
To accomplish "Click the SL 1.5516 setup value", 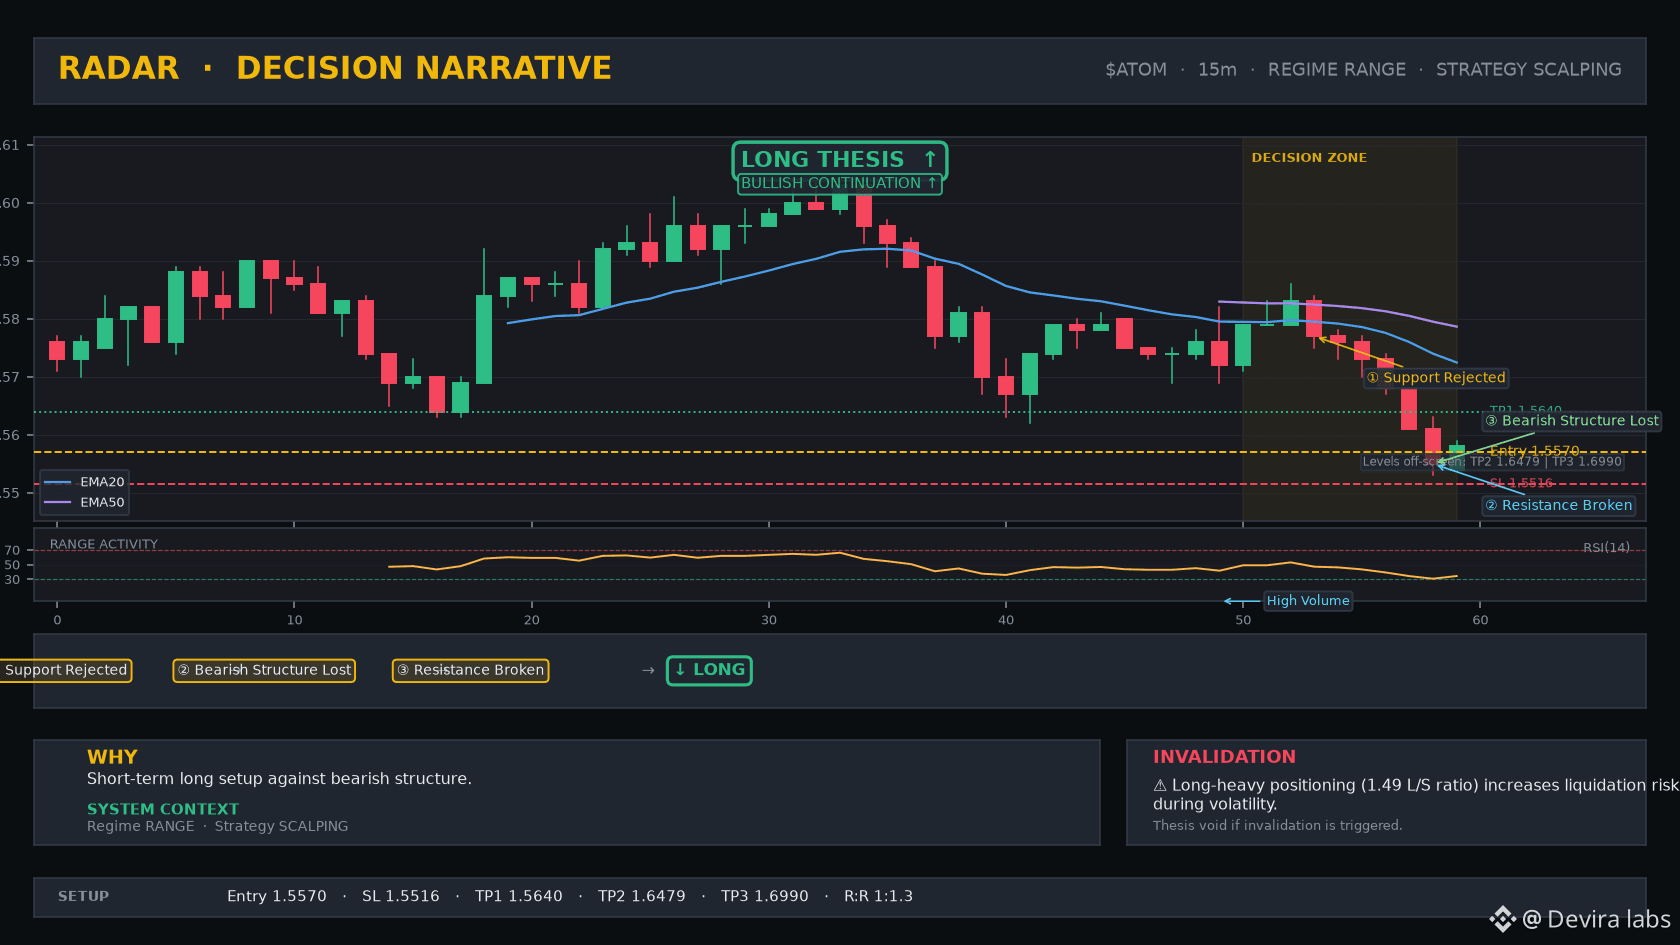I will coord(400,897).
